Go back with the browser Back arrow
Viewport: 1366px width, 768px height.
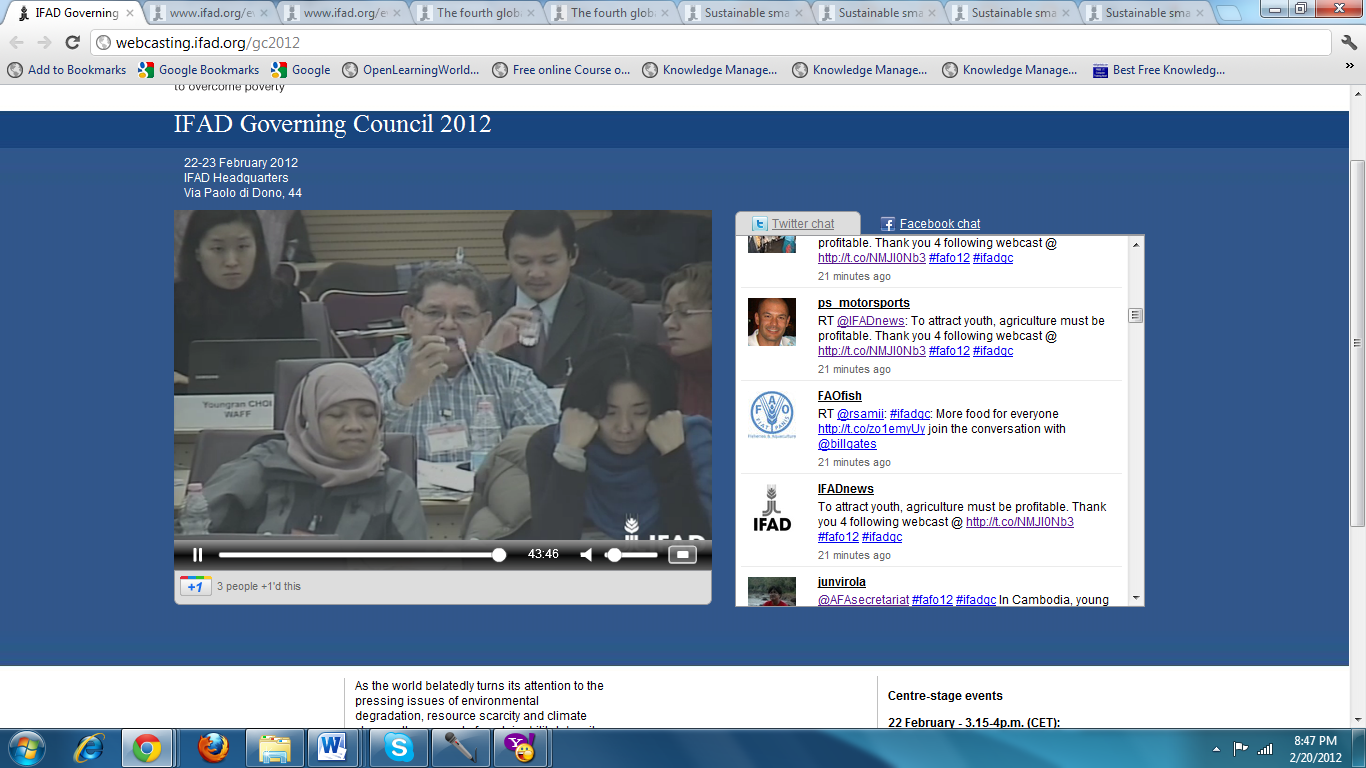(x=18, y=43)
